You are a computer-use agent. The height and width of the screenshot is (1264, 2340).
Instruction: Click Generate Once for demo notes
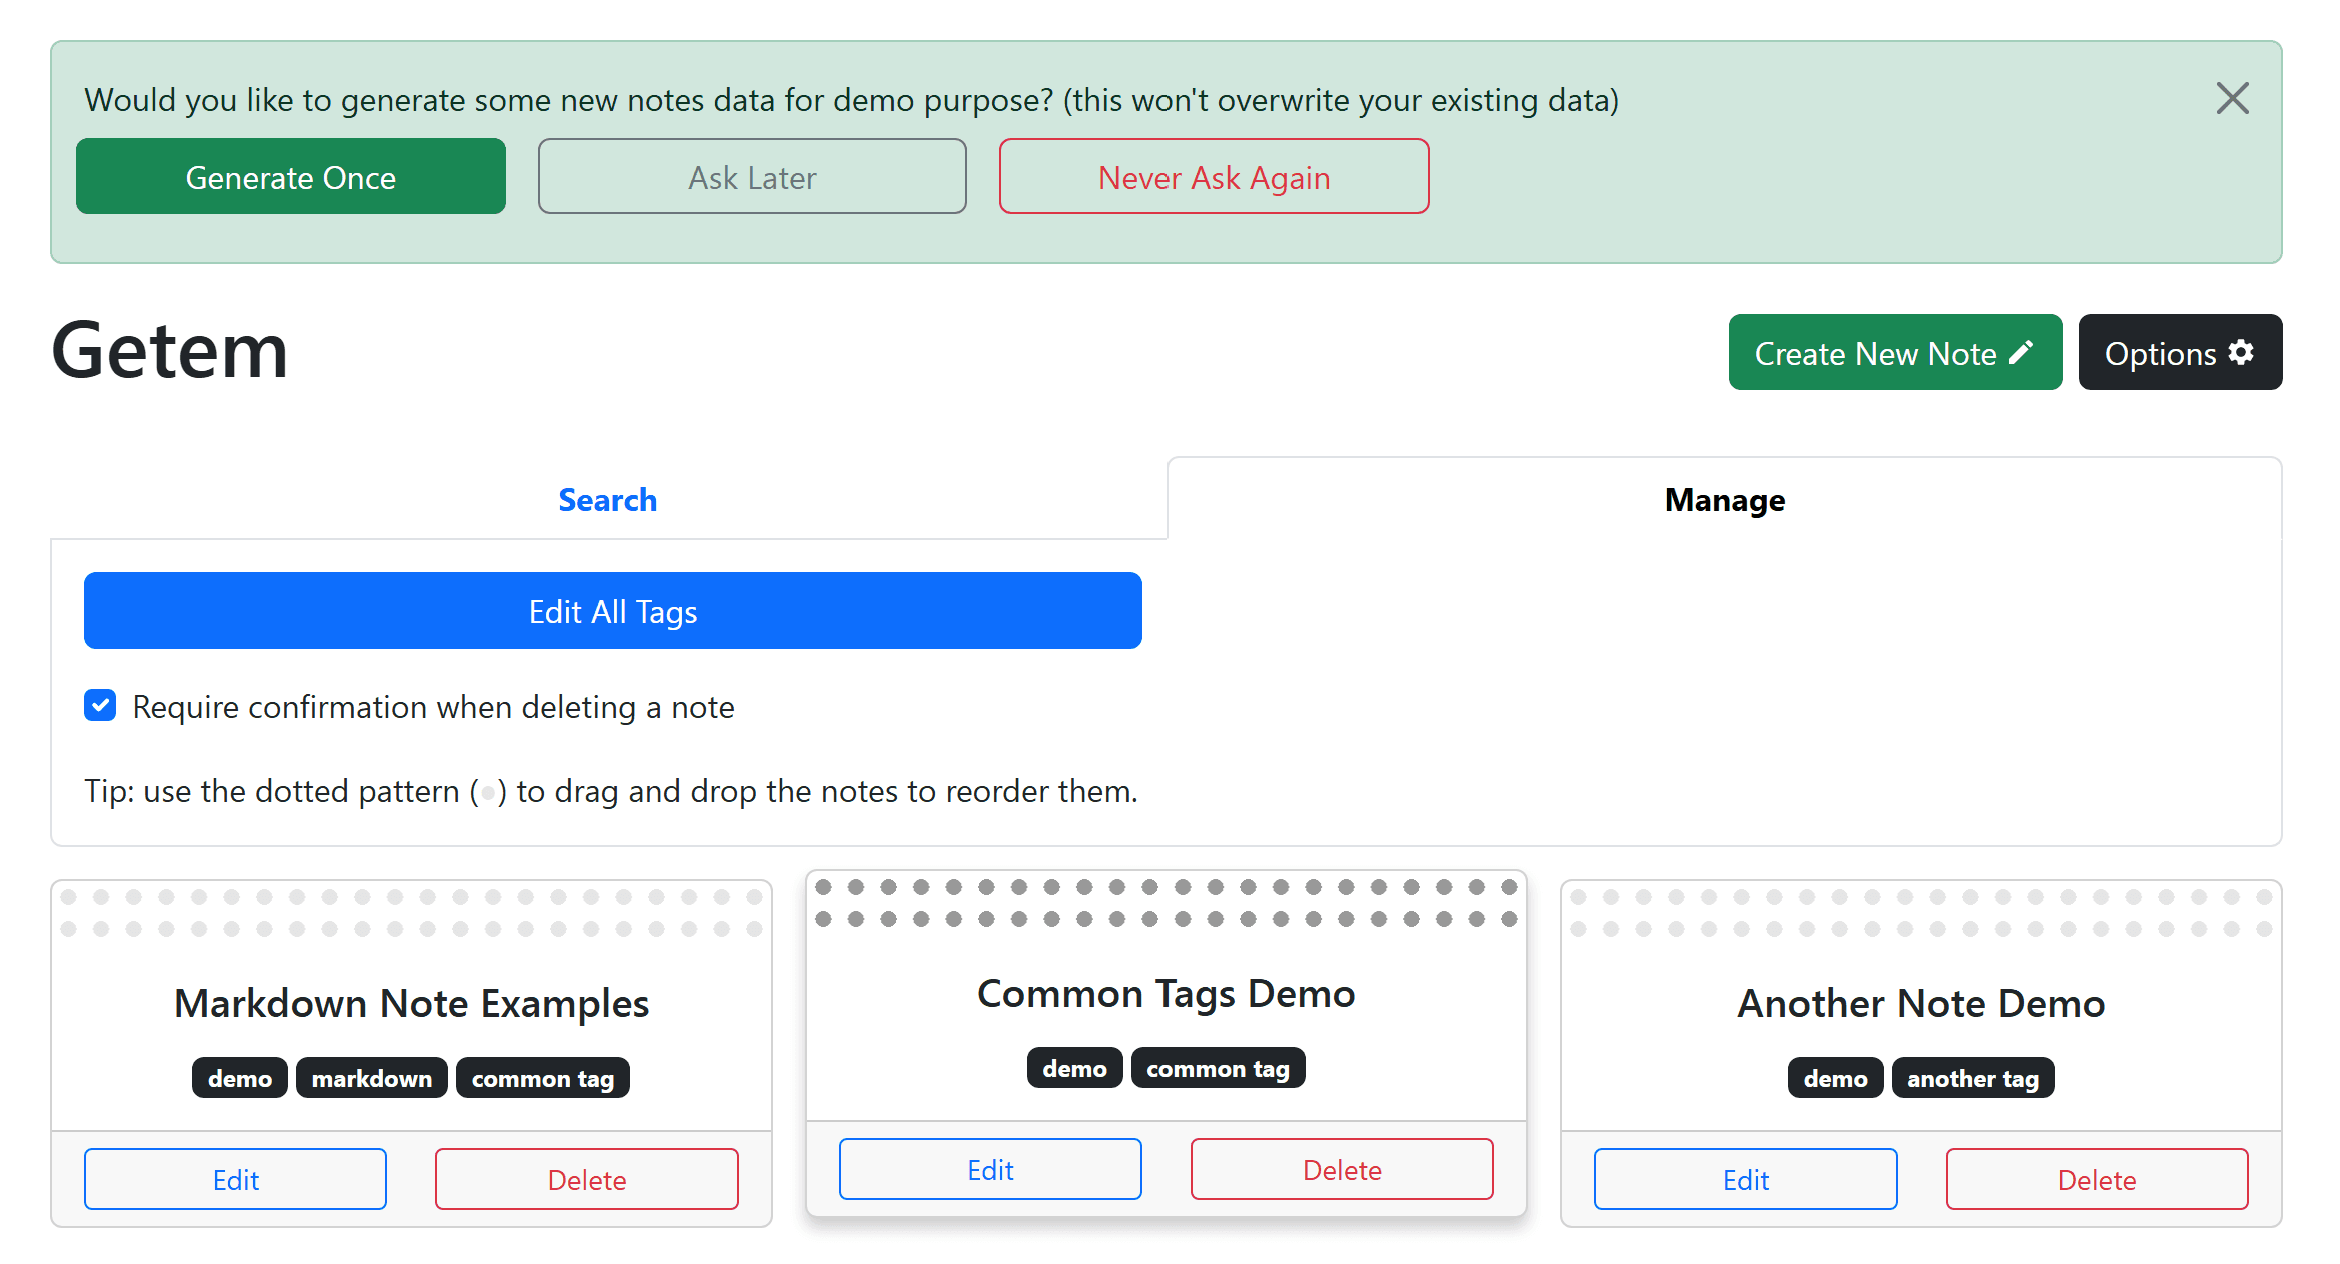tap(290, 177)
